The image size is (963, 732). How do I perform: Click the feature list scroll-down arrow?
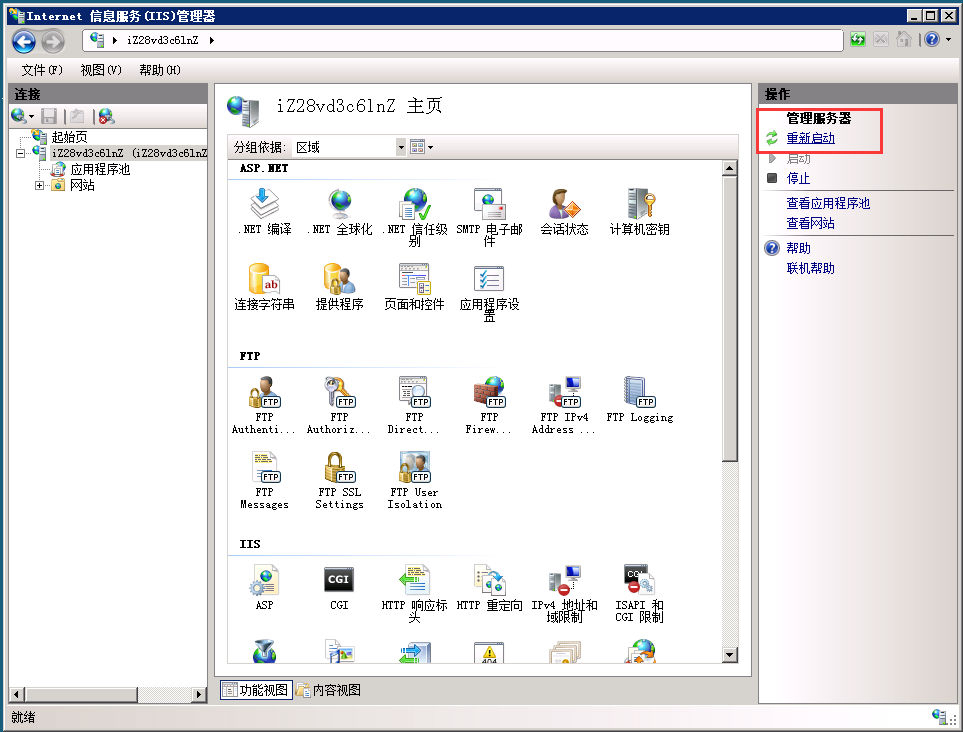pos(729,654)
